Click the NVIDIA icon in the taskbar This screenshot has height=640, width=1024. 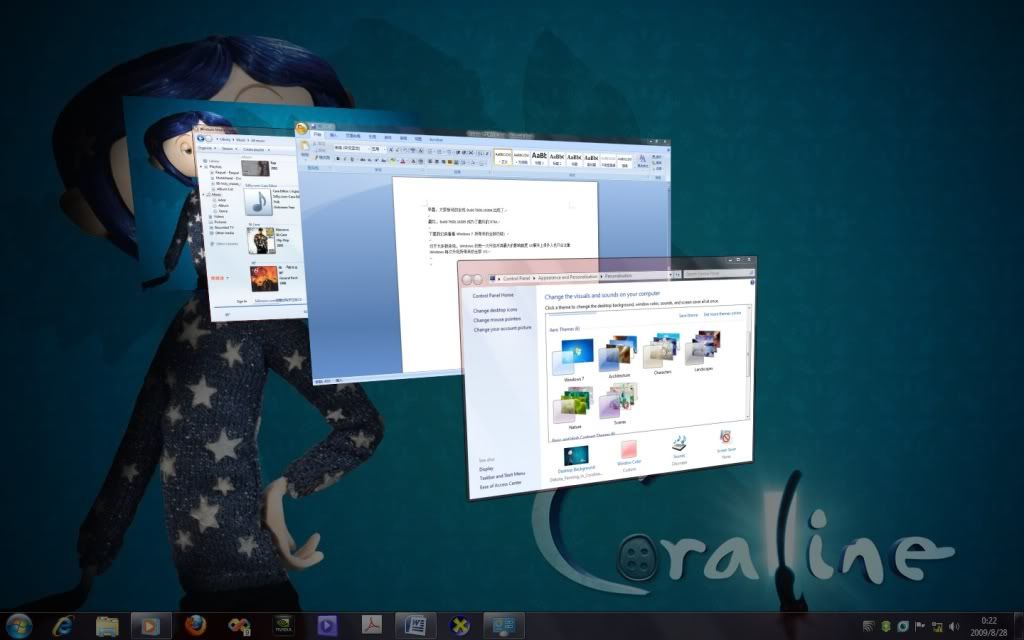tap(283, 626)
